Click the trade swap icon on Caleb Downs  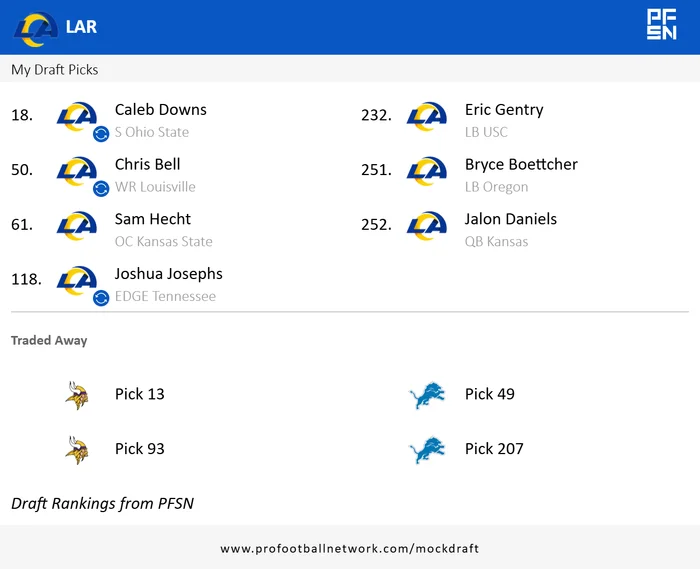coord(101,134)
